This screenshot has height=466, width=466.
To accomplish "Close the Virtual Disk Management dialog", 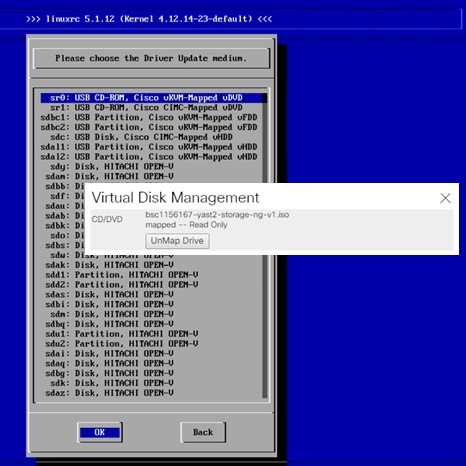I will [445, 198].
